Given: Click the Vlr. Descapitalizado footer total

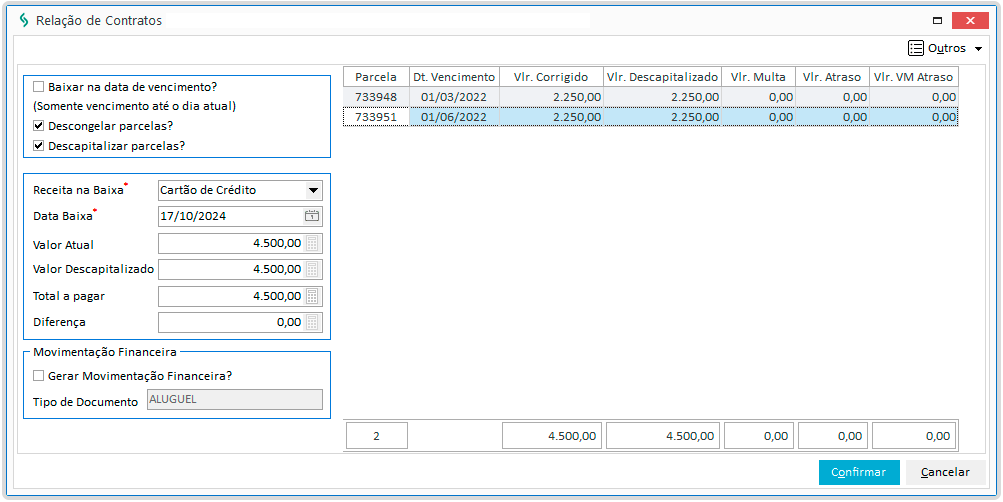Looking at the screenshot, I should (x=663, y=436).
